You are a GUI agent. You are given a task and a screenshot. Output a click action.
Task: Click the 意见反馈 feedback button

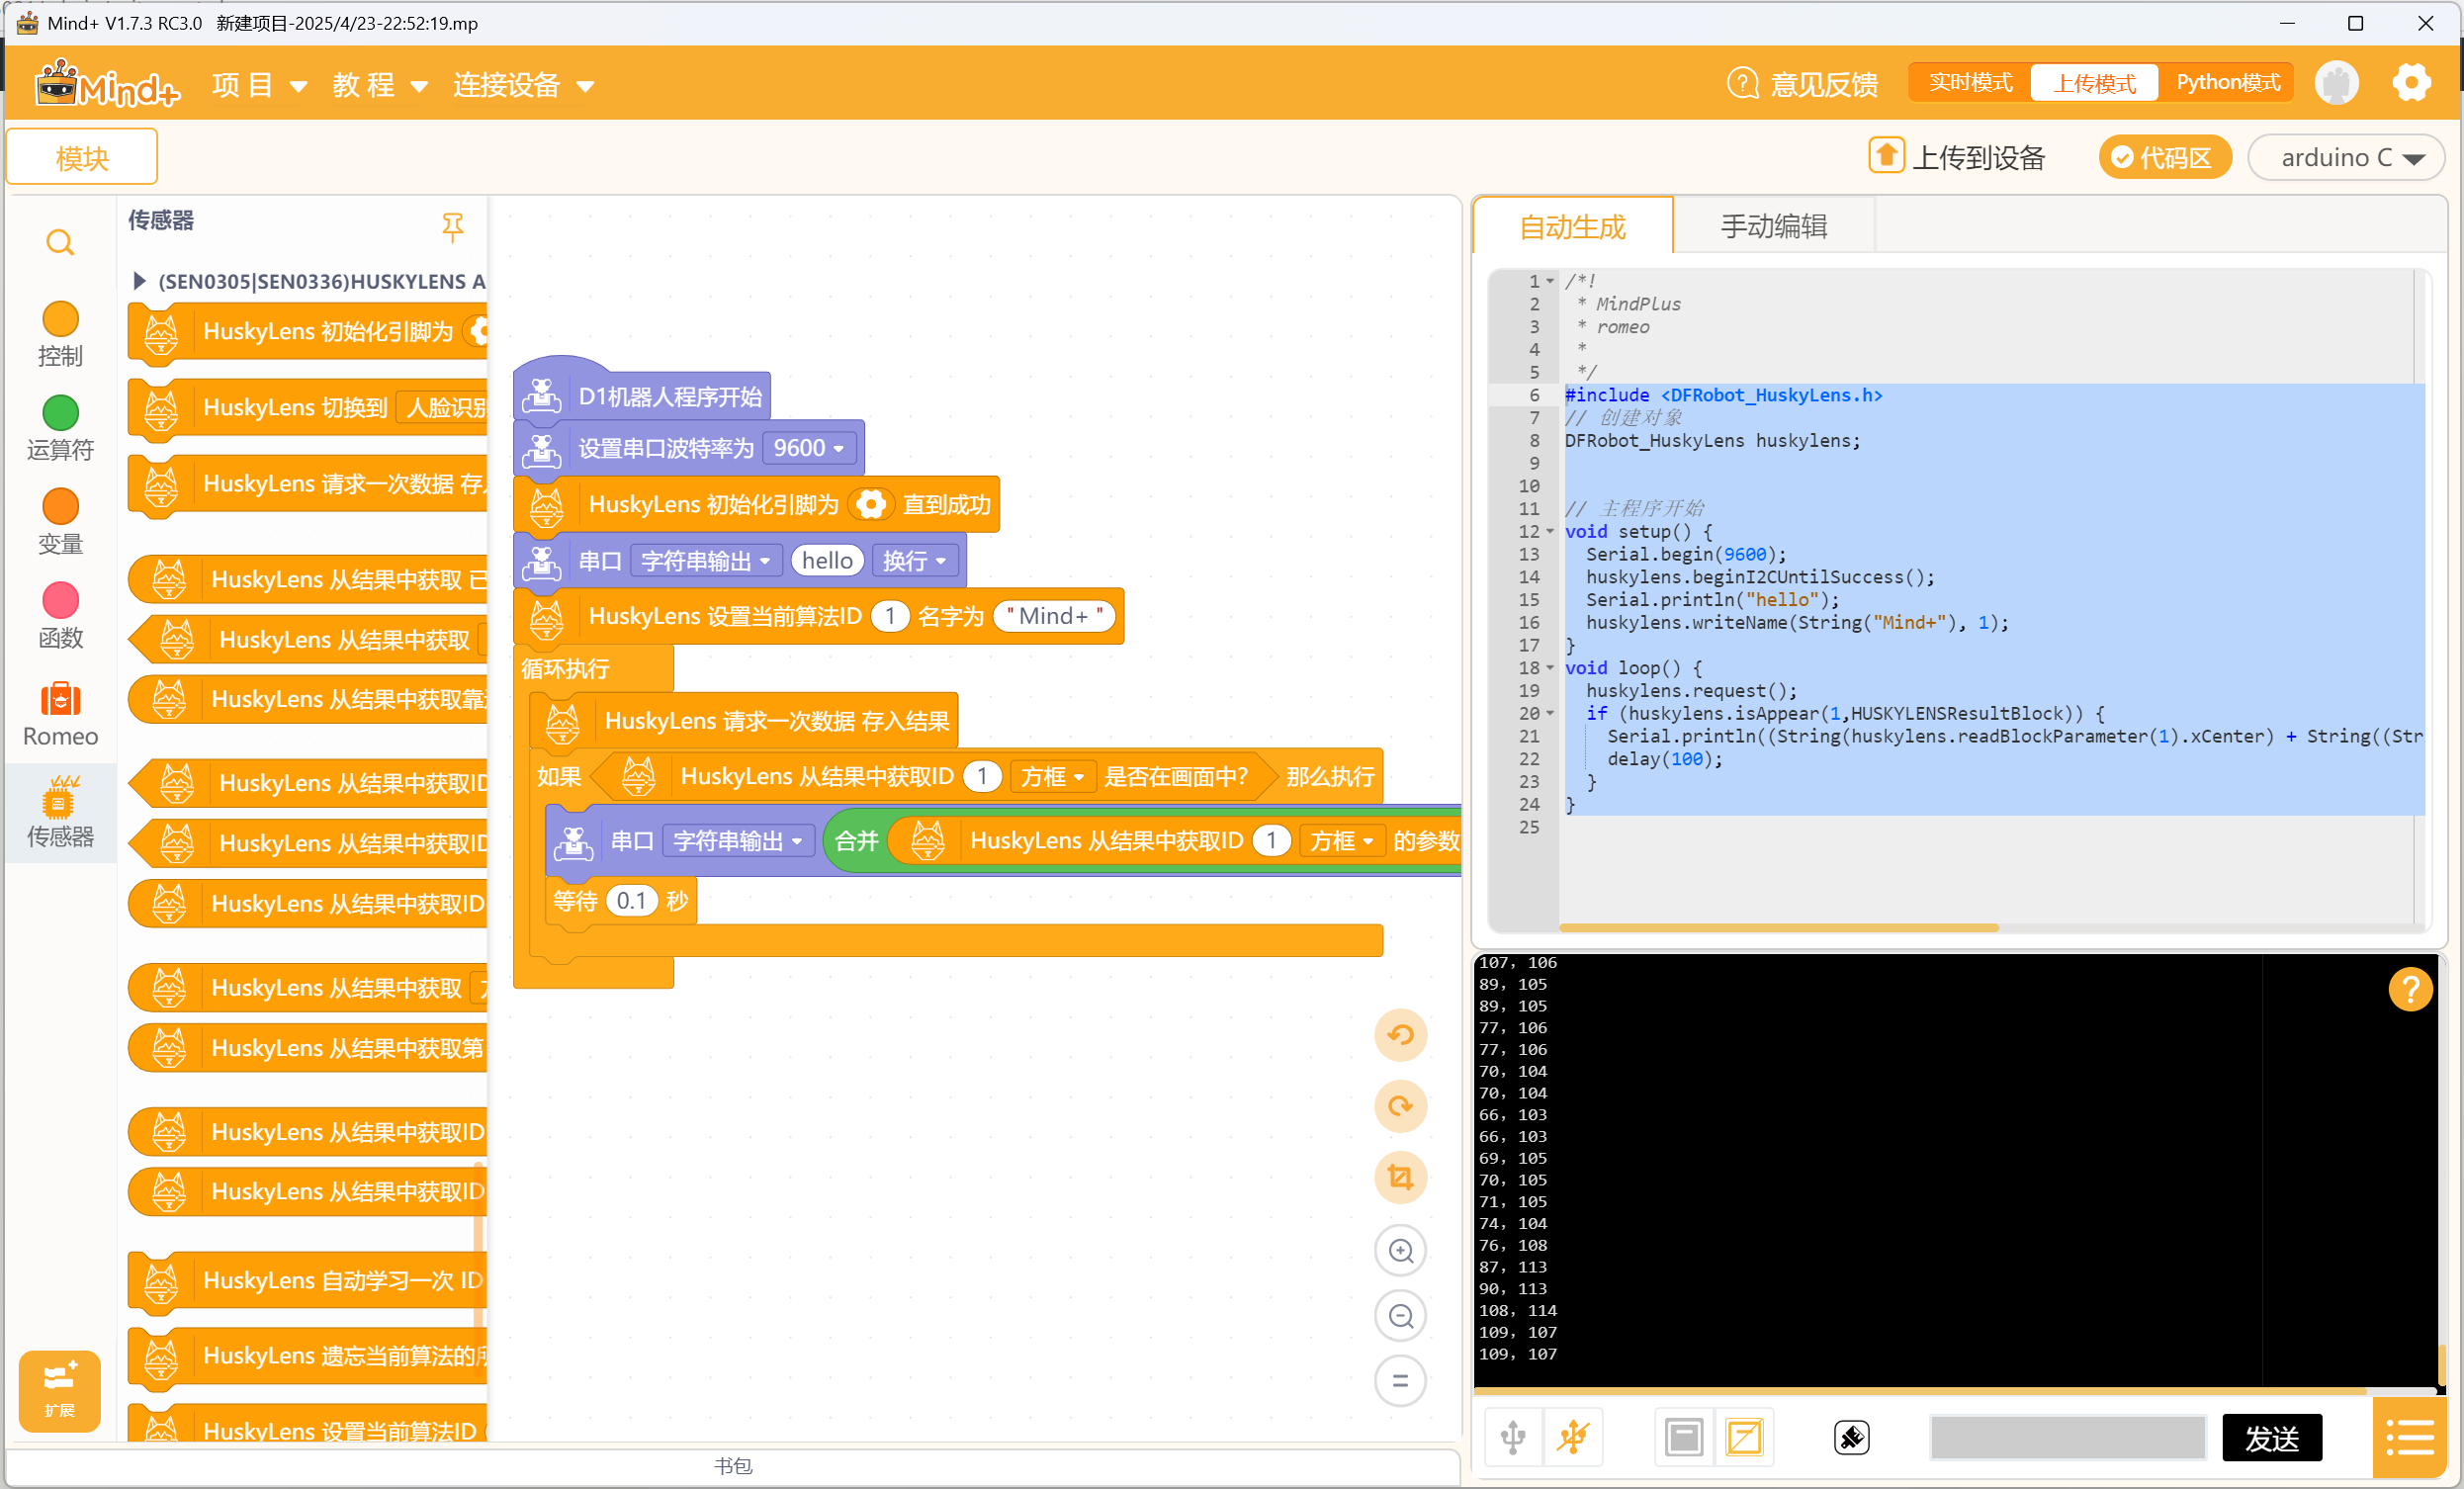1802,84
